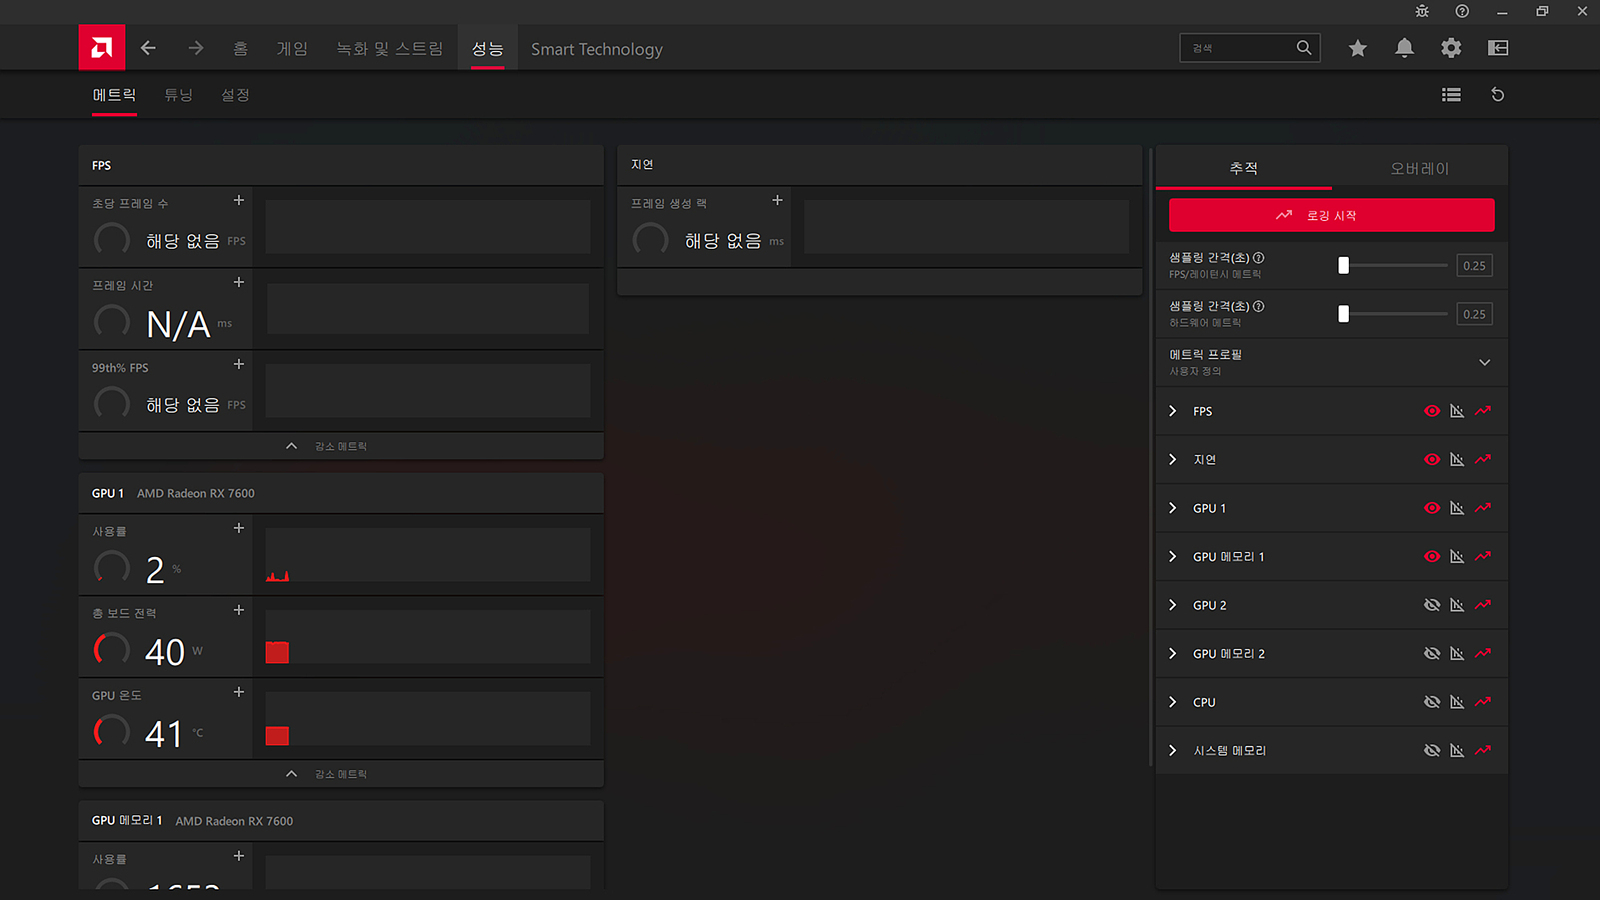Open settings via the gear icon

tap(1451, 48)
